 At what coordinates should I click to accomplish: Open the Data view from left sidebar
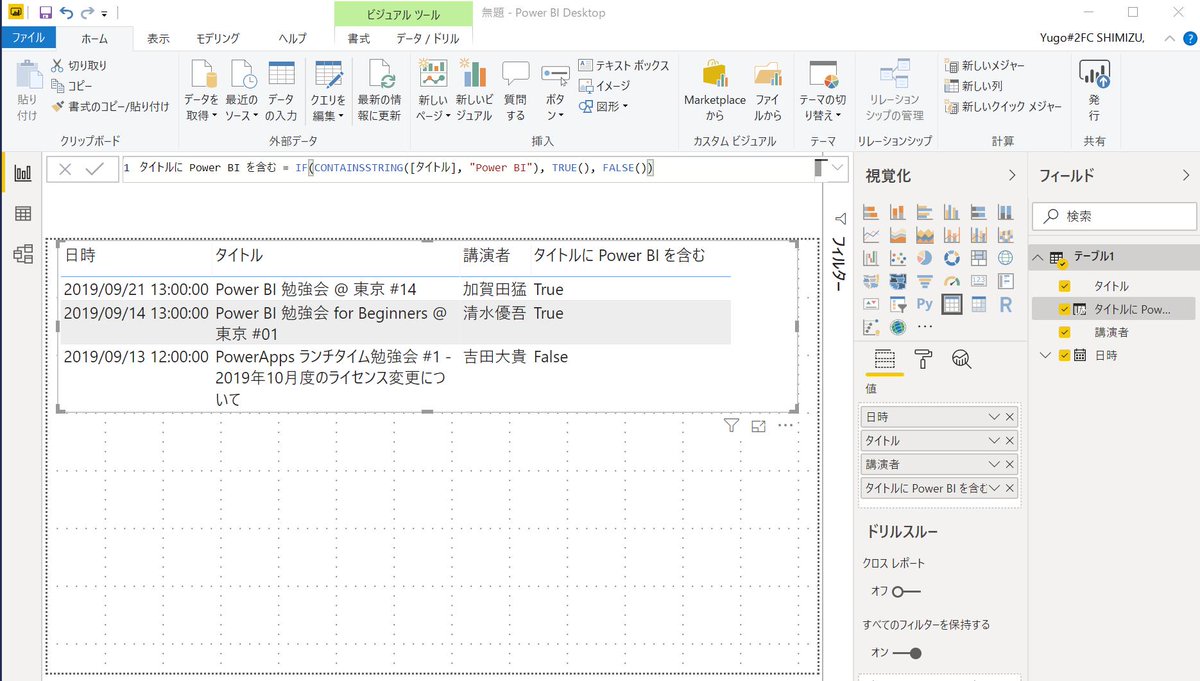click(x=22, y=213)
